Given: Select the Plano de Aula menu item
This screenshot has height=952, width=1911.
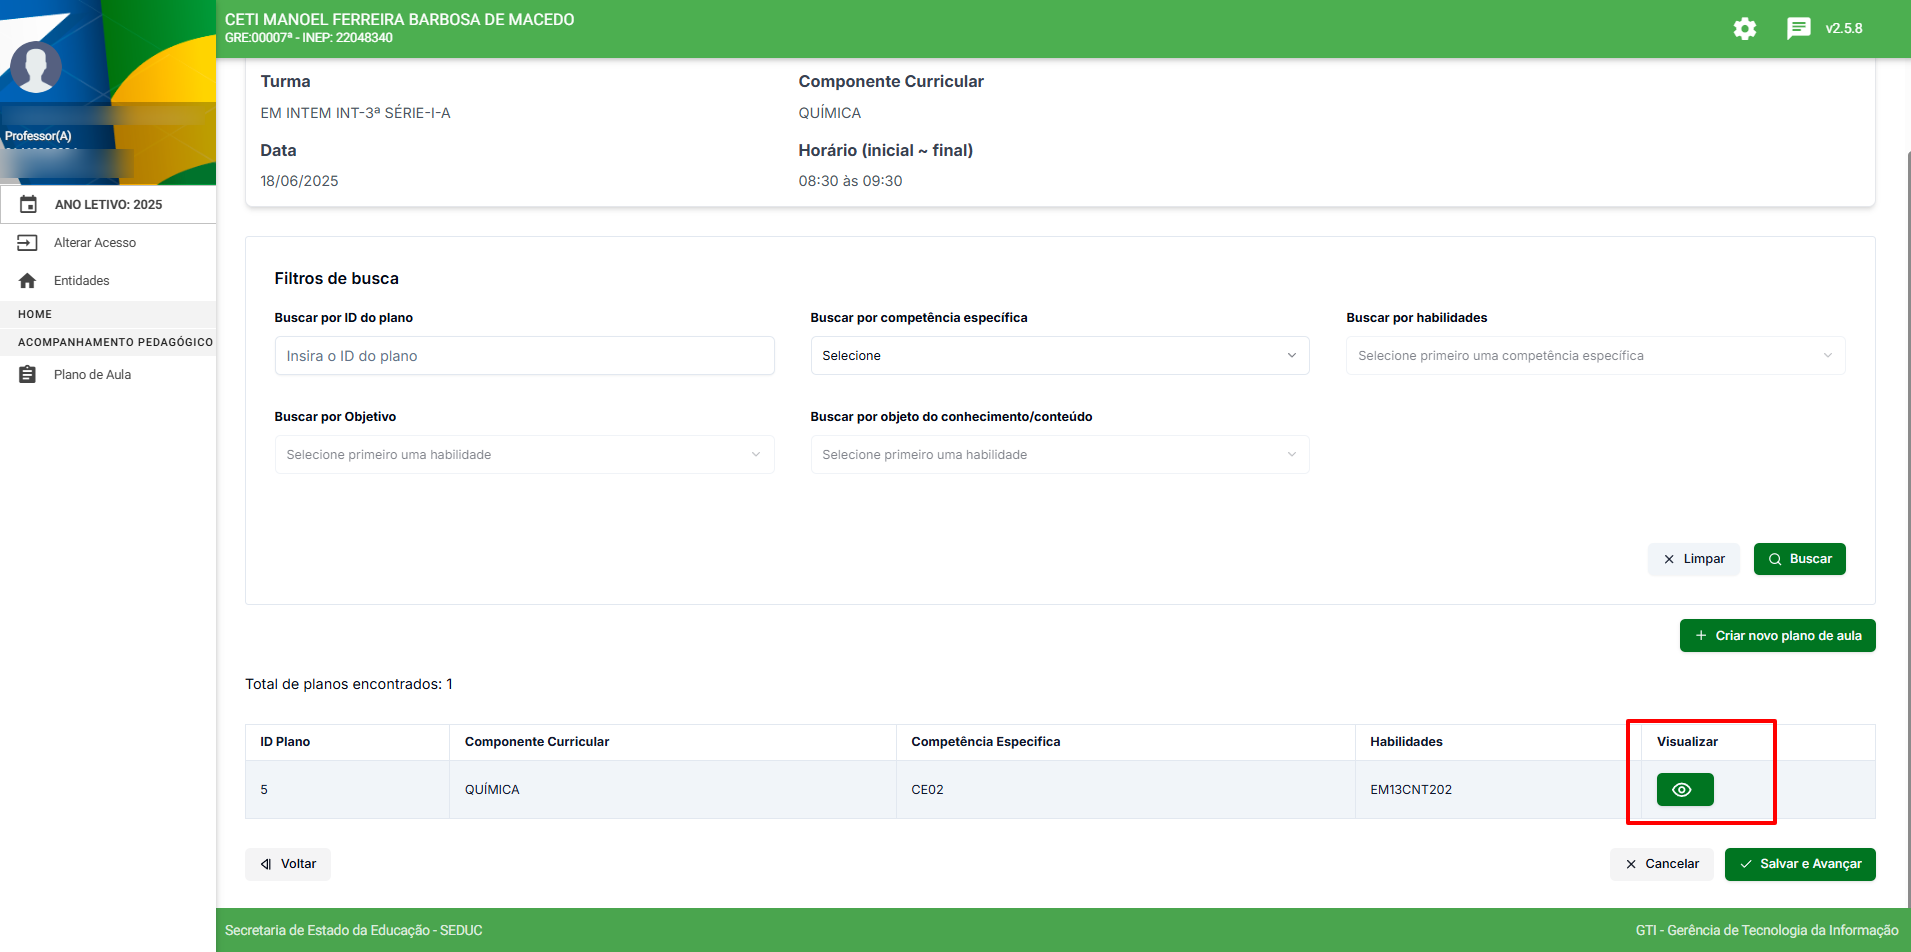Looking at the screenshot, I should point(92,375).
